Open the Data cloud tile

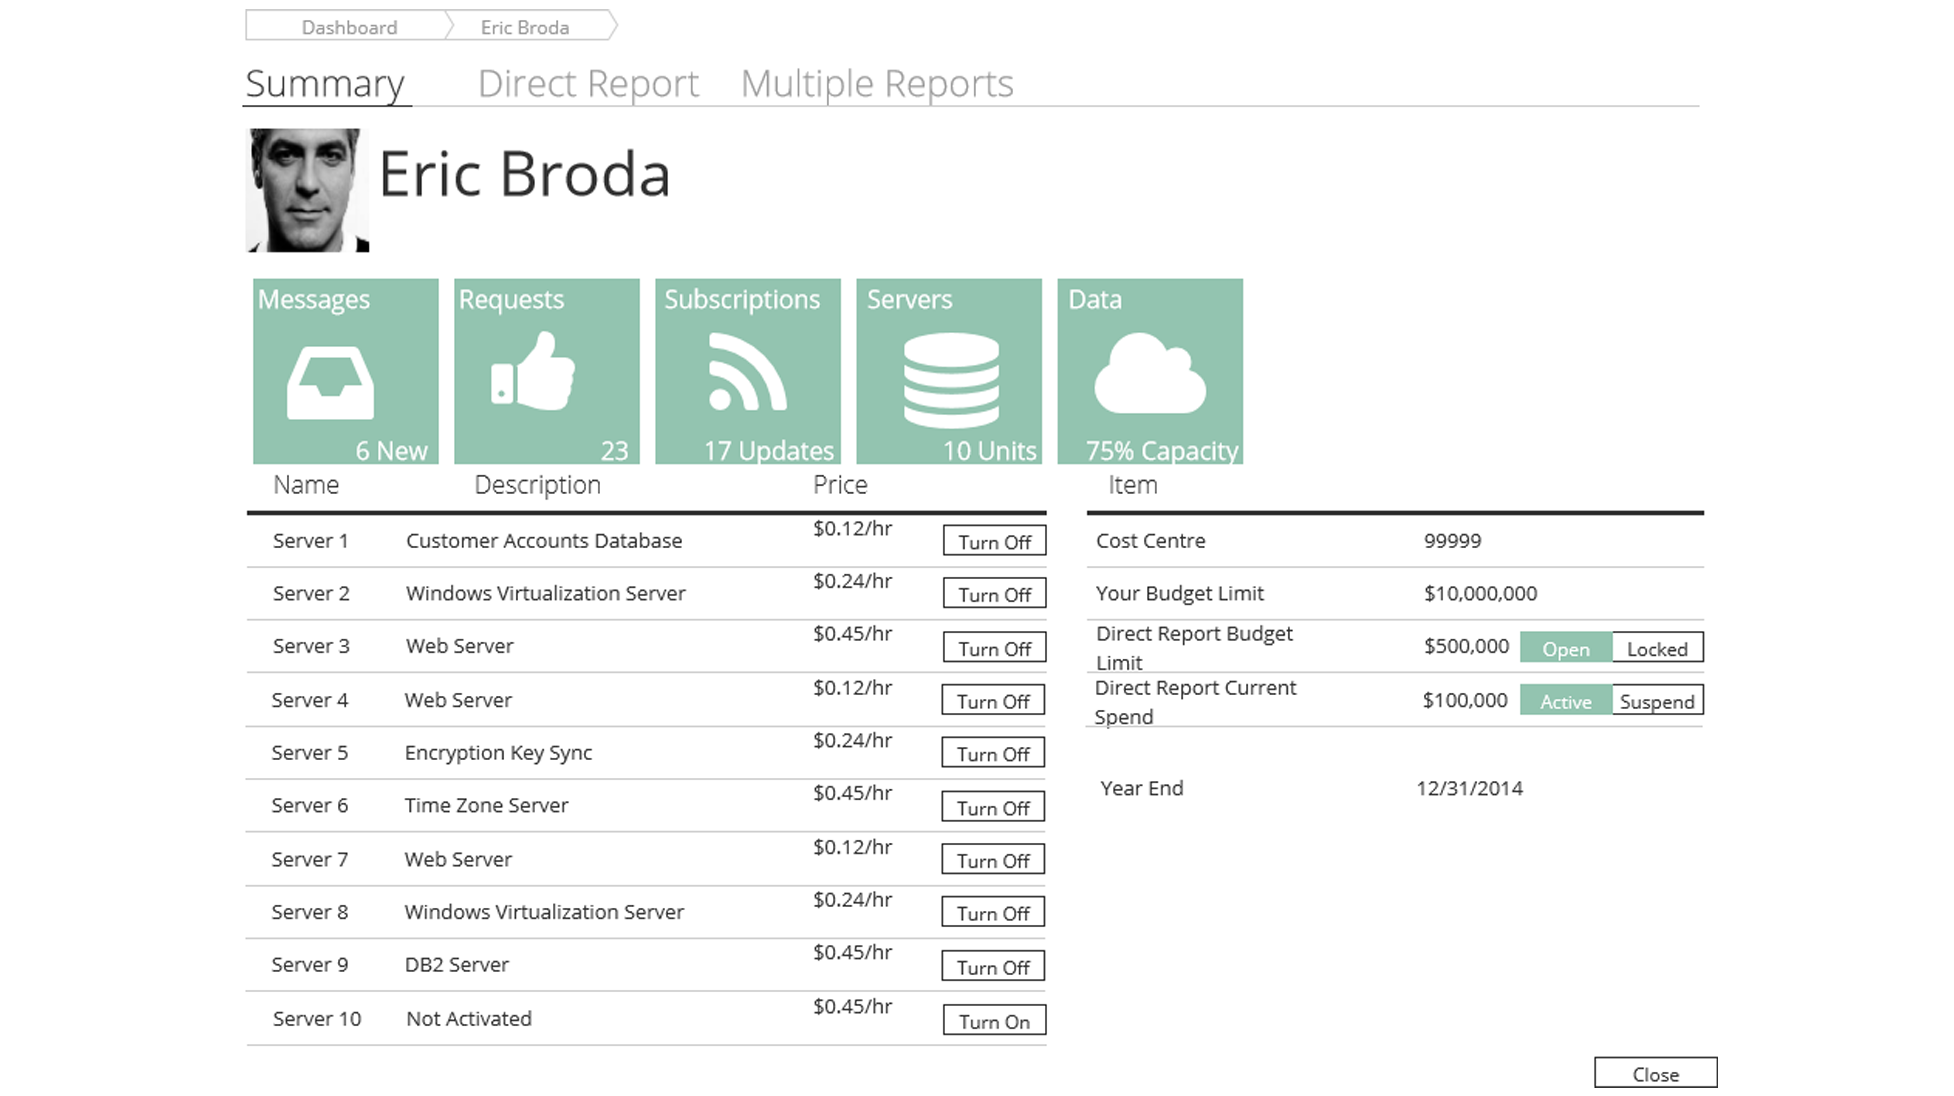(1149, 371)
